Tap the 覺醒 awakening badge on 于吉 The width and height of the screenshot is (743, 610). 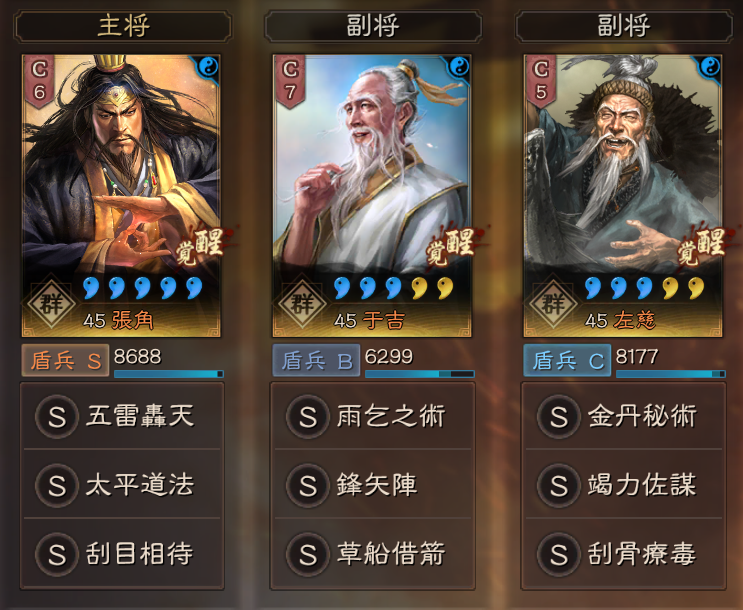[x=451, y=246]
